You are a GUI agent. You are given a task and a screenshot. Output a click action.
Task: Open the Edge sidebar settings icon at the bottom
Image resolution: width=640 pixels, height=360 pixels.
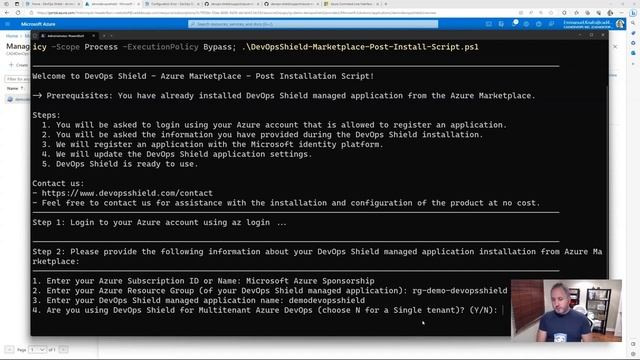(x=633, y=354)
